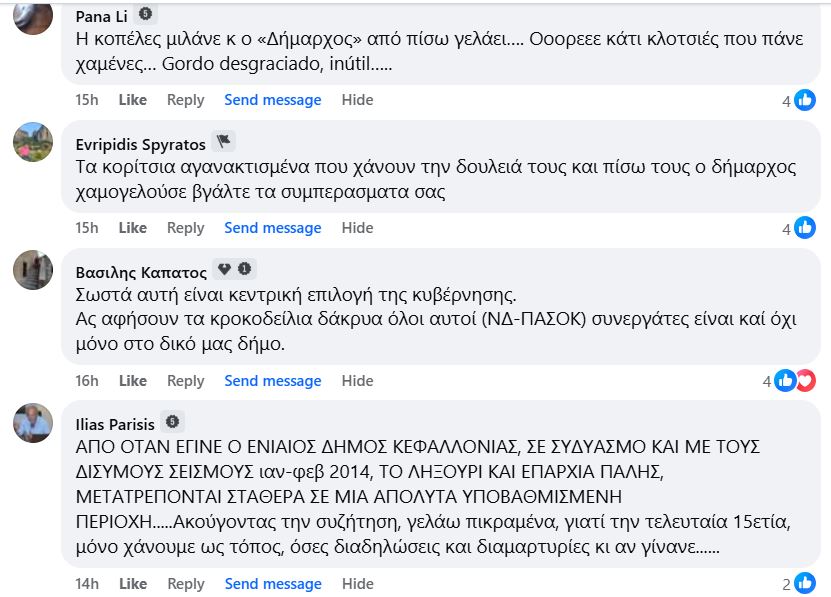Reply to Βασίλης Καπατος's comment
Viewport: 831px width, 597px height.
[185, 381]
